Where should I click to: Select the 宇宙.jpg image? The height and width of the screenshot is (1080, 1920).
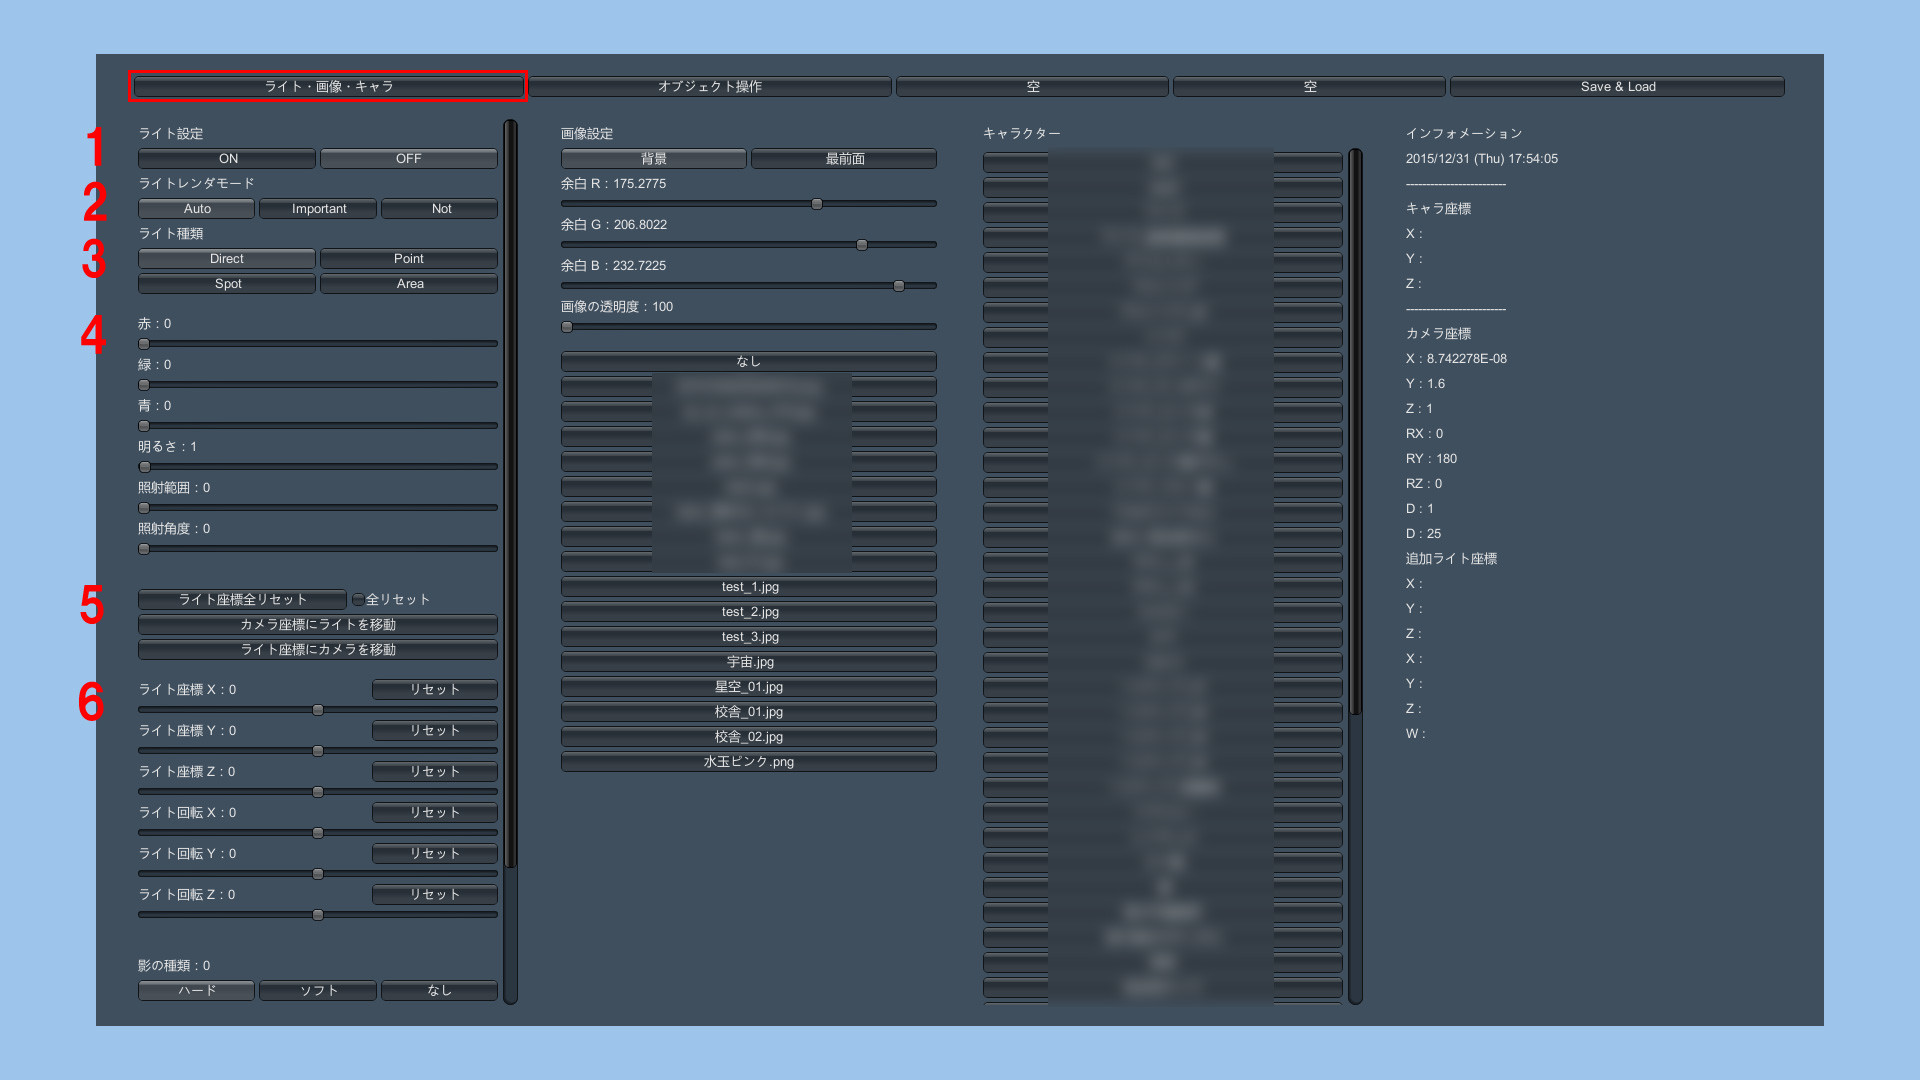coord(749,662)
